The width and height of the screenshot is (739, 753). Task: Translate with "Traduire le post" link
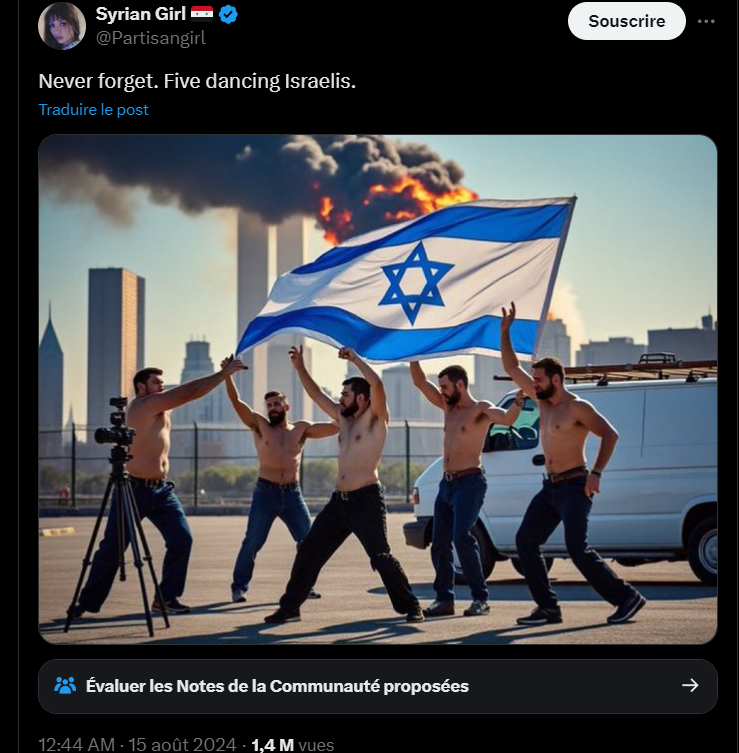pyautogui.click(x=93, y=109)
